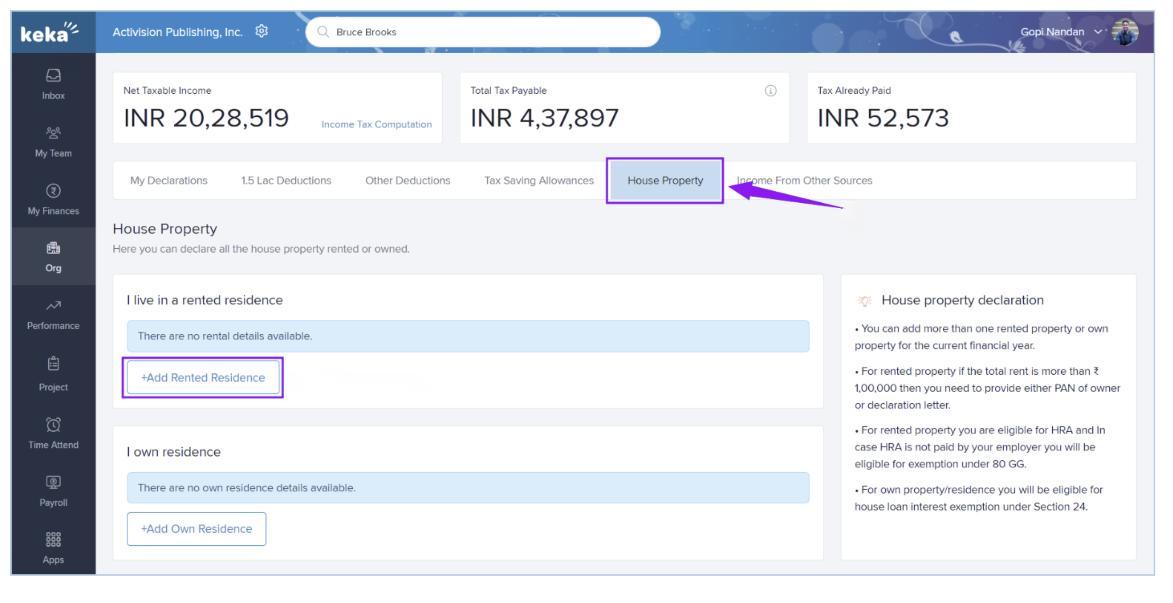
Task: Select the House Property tab
Action: (665, 181)
